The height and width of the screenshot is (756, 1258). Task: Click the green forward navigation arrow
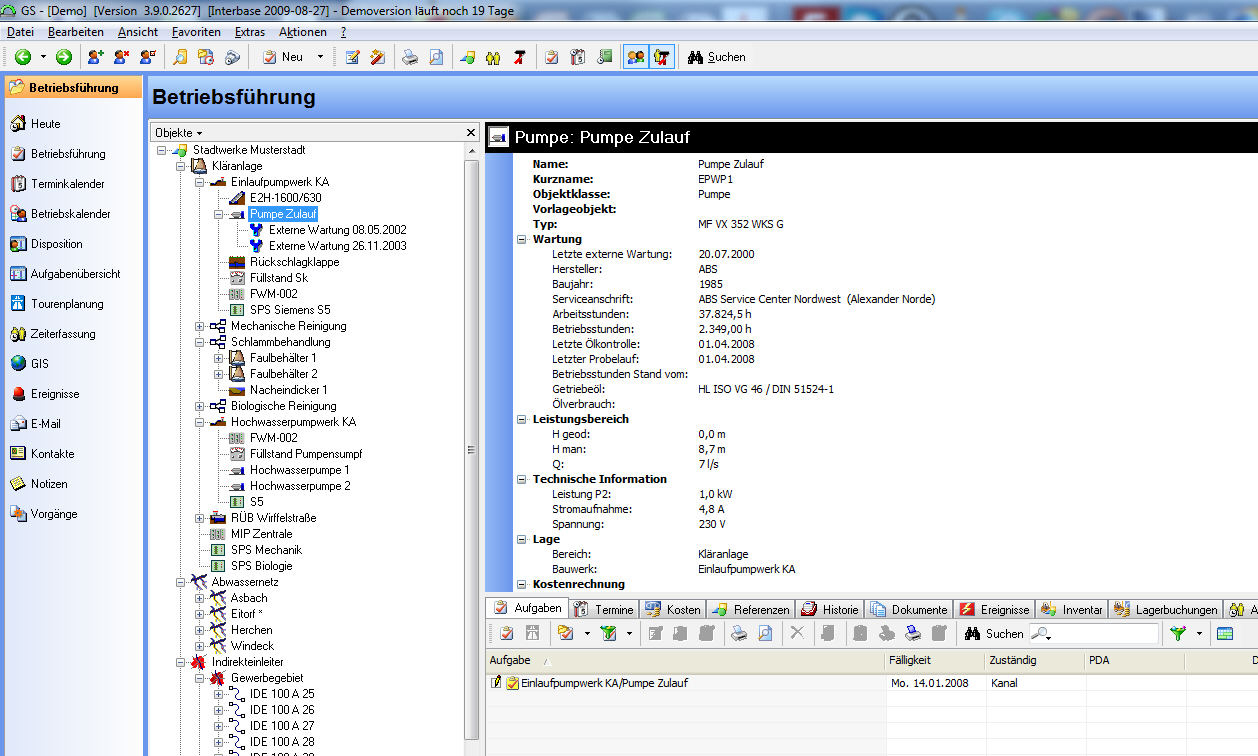[x=63, y=57]
